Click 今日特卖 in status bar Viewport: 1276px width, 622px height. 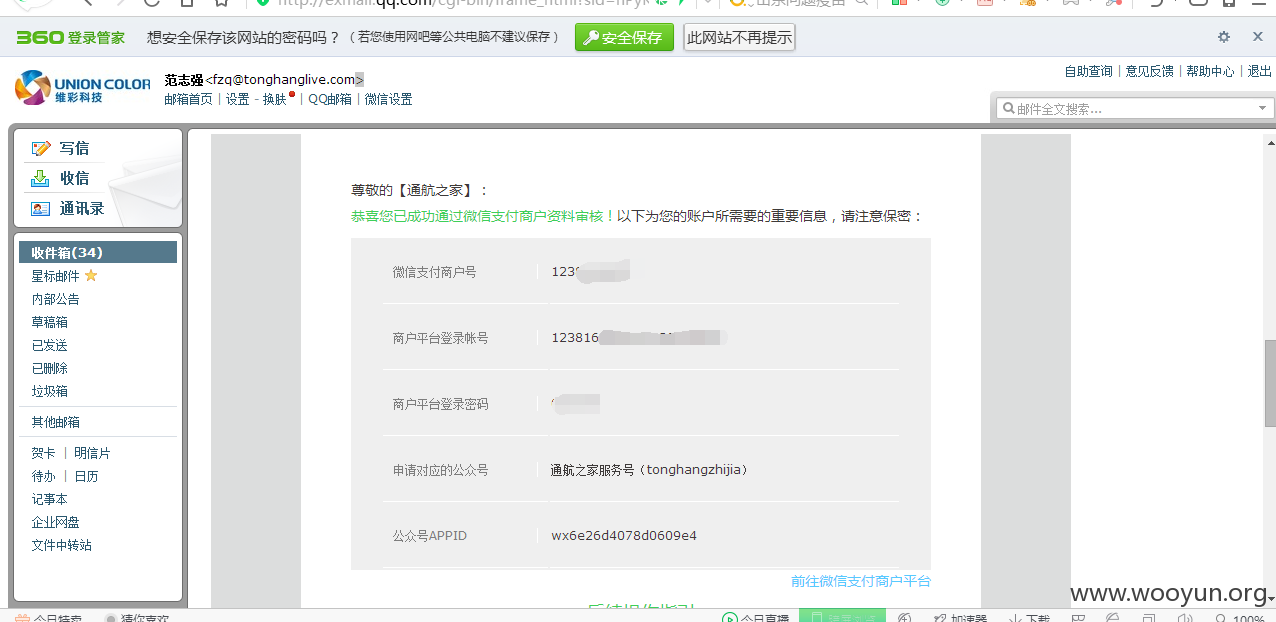tap(49, 618)
